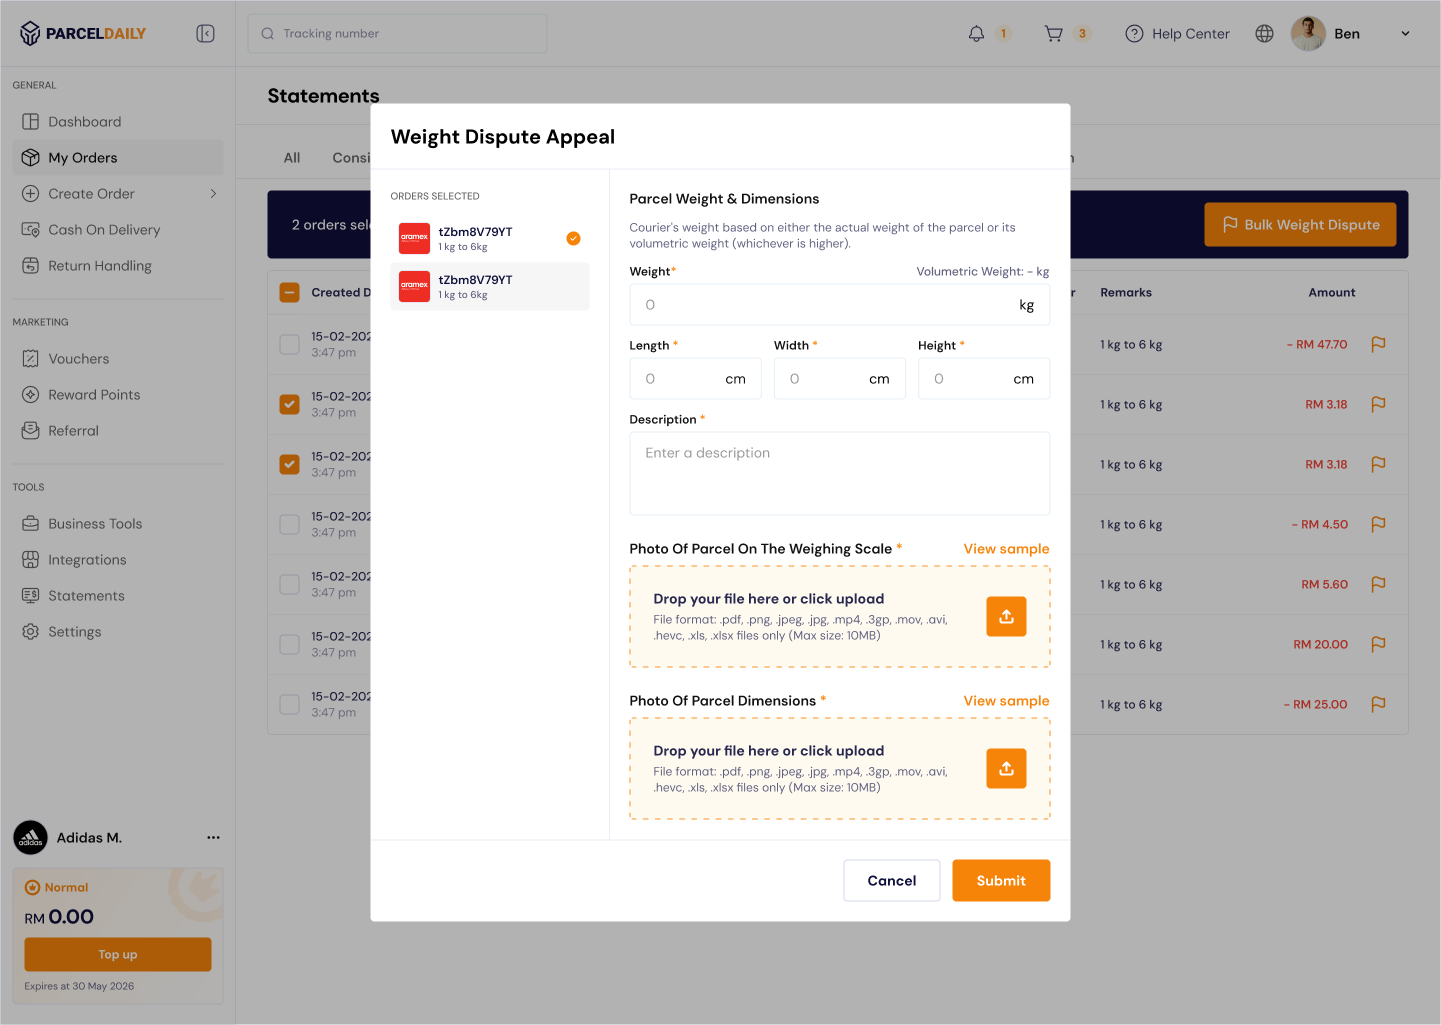
Task: Submit the weight dispute appeal
Action: point(1000,881)
